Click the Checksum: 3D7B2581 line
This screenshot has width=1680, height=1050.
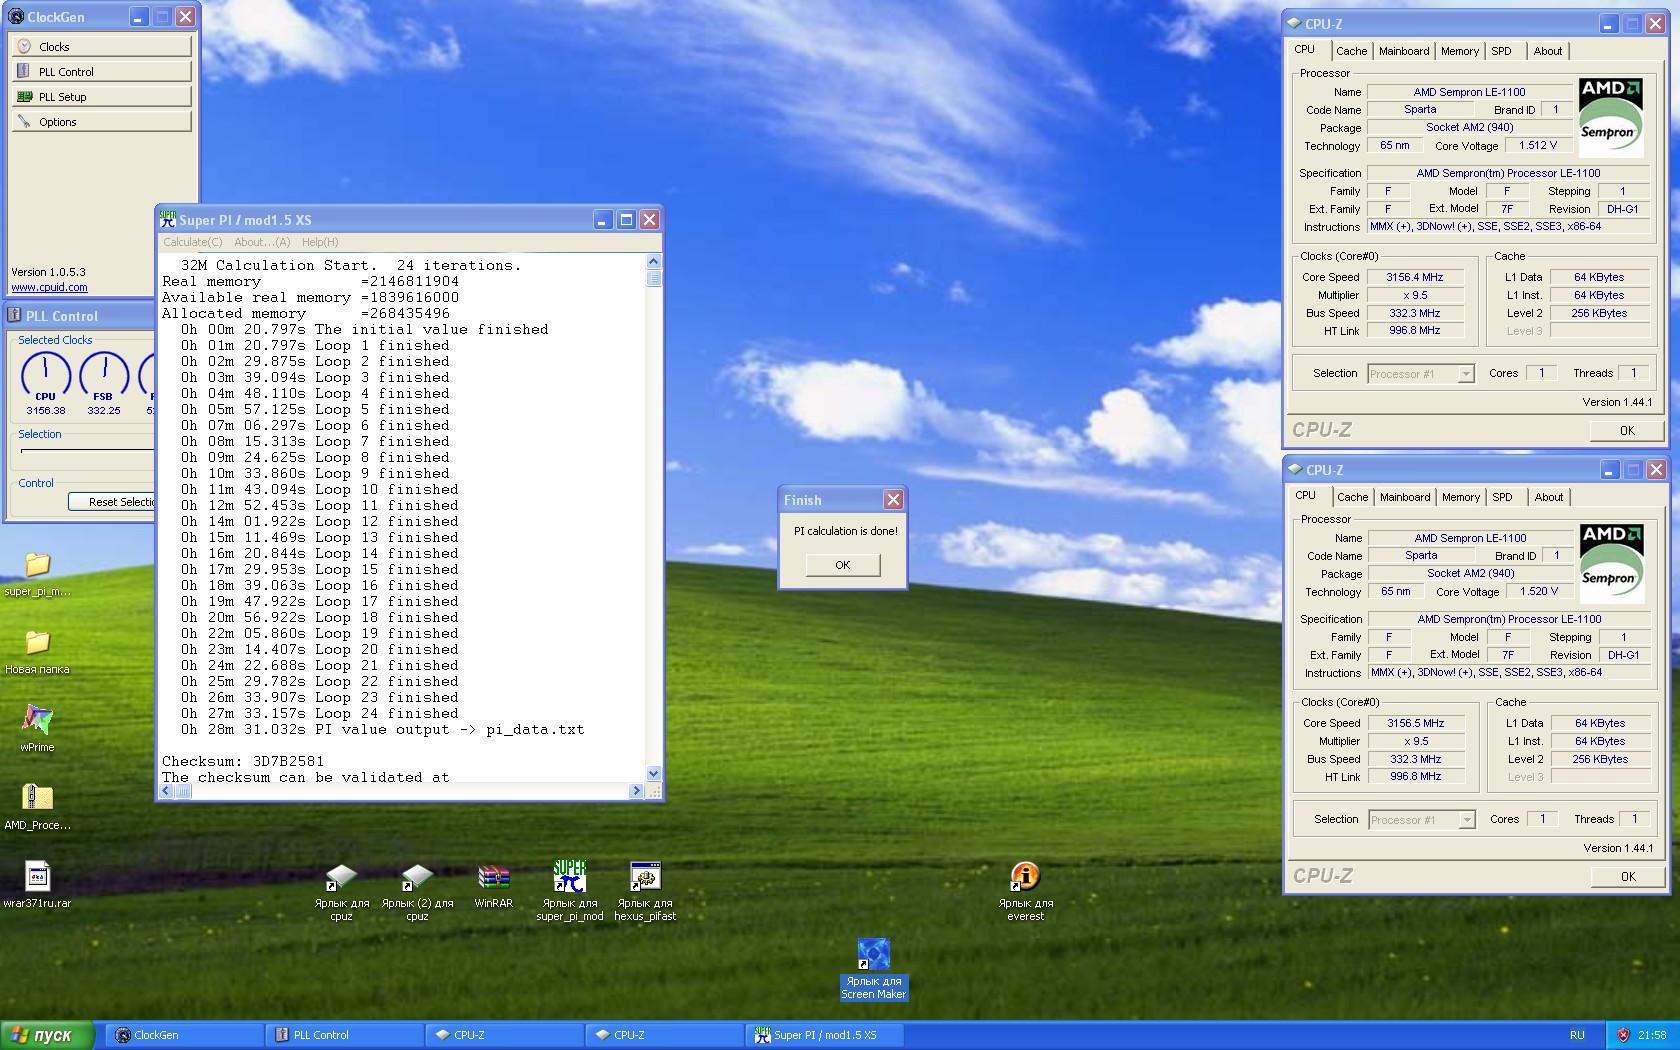pyautogui.click(x=243, y=761)
